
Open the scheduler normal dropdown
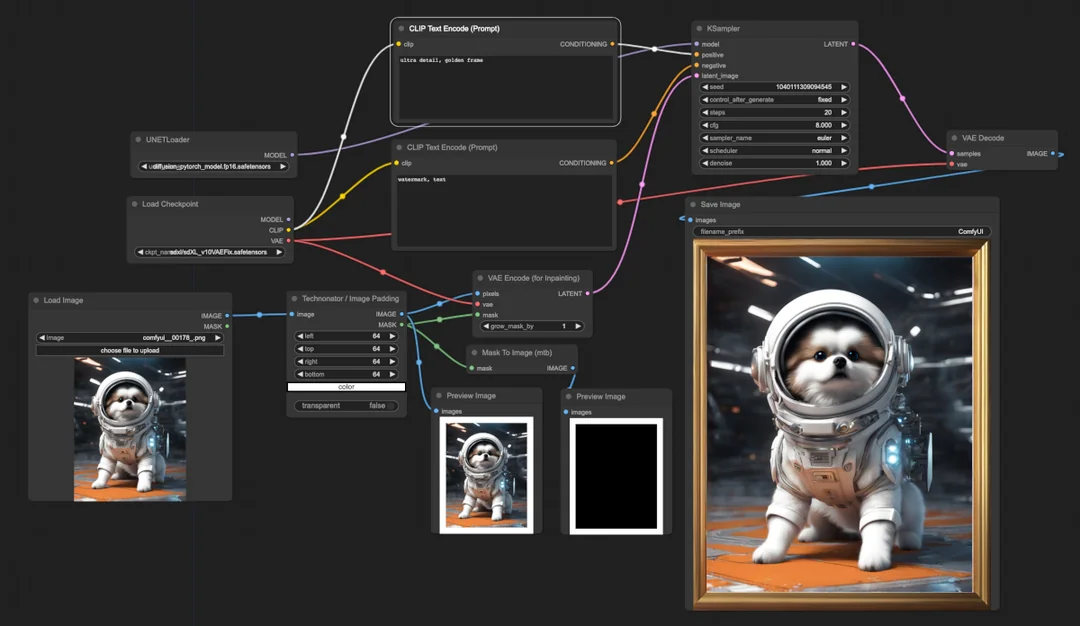tap(775, 150)
